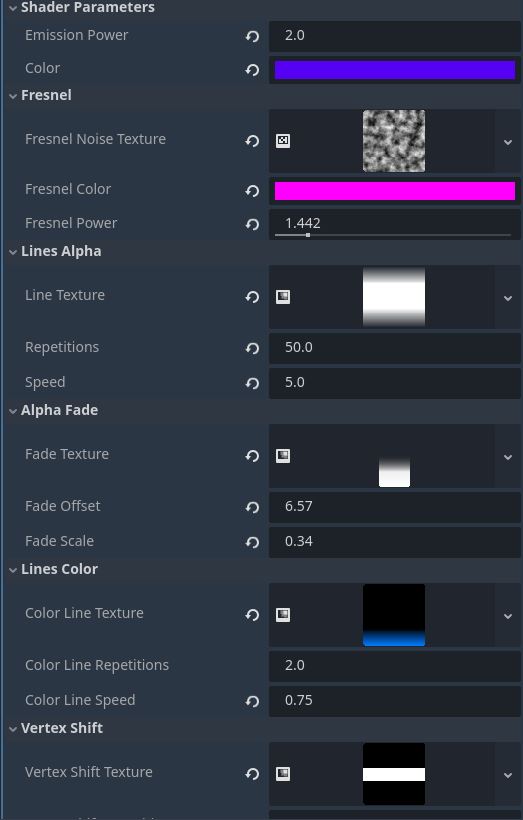
Task: Click the magenta Fresnel Color swatch
Action: (x=395, y=191)
